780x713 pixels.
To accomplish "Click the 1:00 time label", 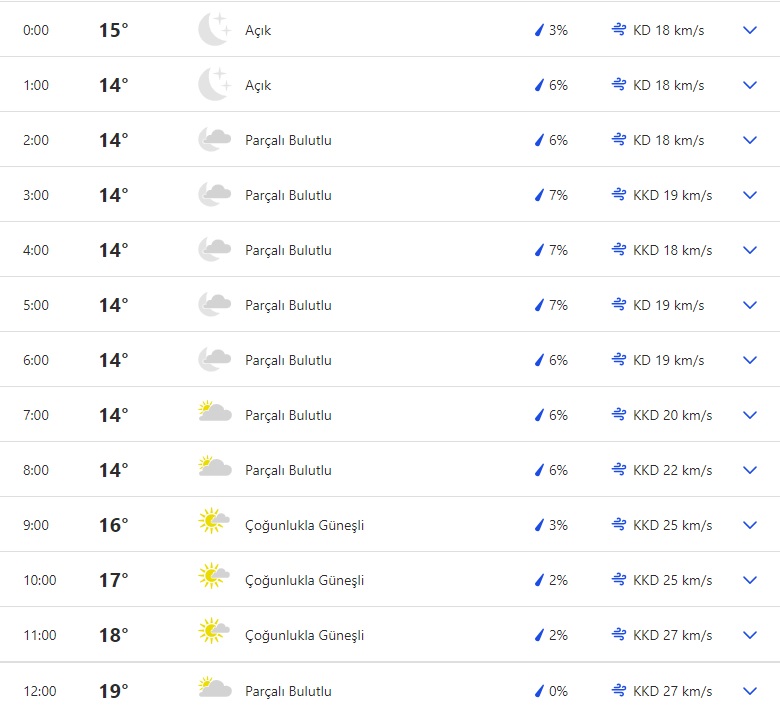I will [36, 85].
